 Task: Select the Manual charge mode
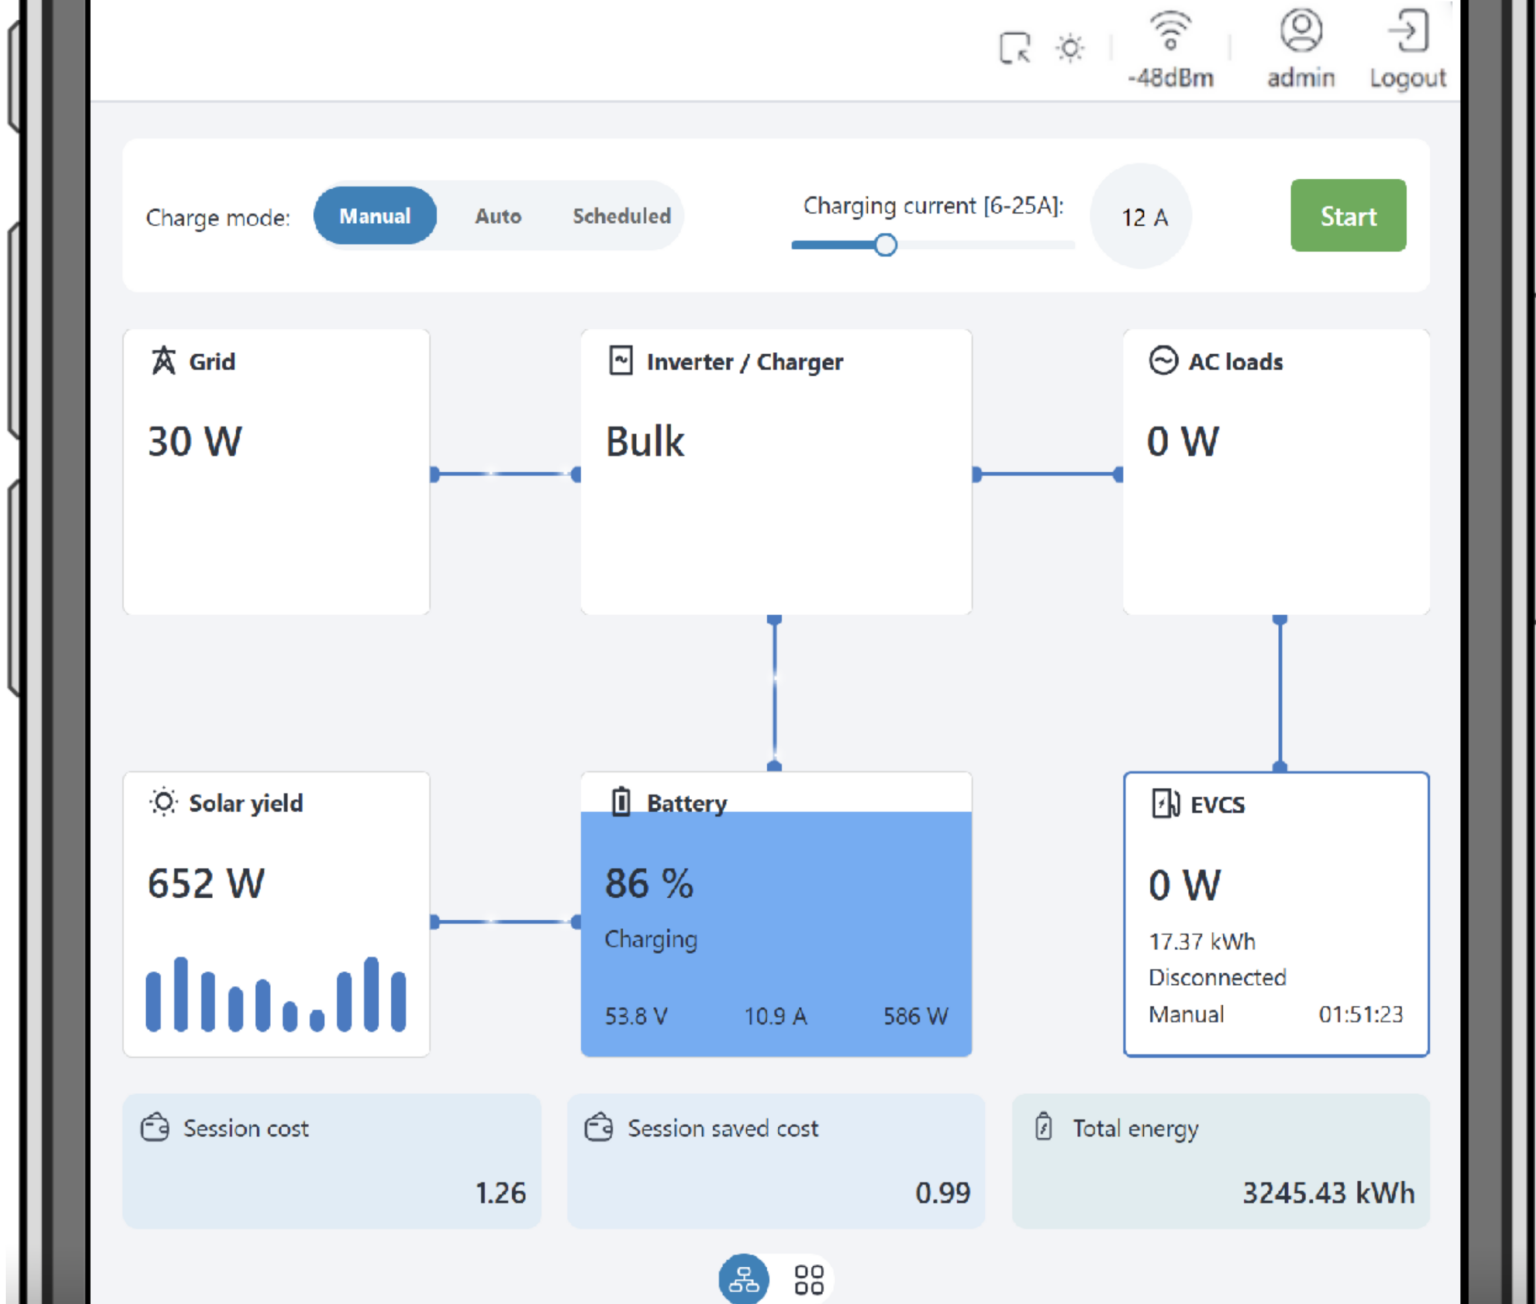coord(375,216)
